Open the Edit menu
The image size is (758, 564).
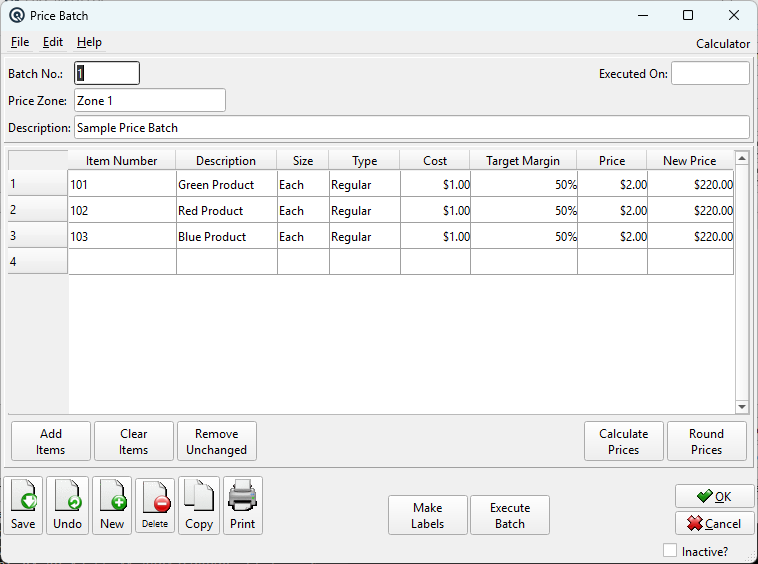click(53, 42)
